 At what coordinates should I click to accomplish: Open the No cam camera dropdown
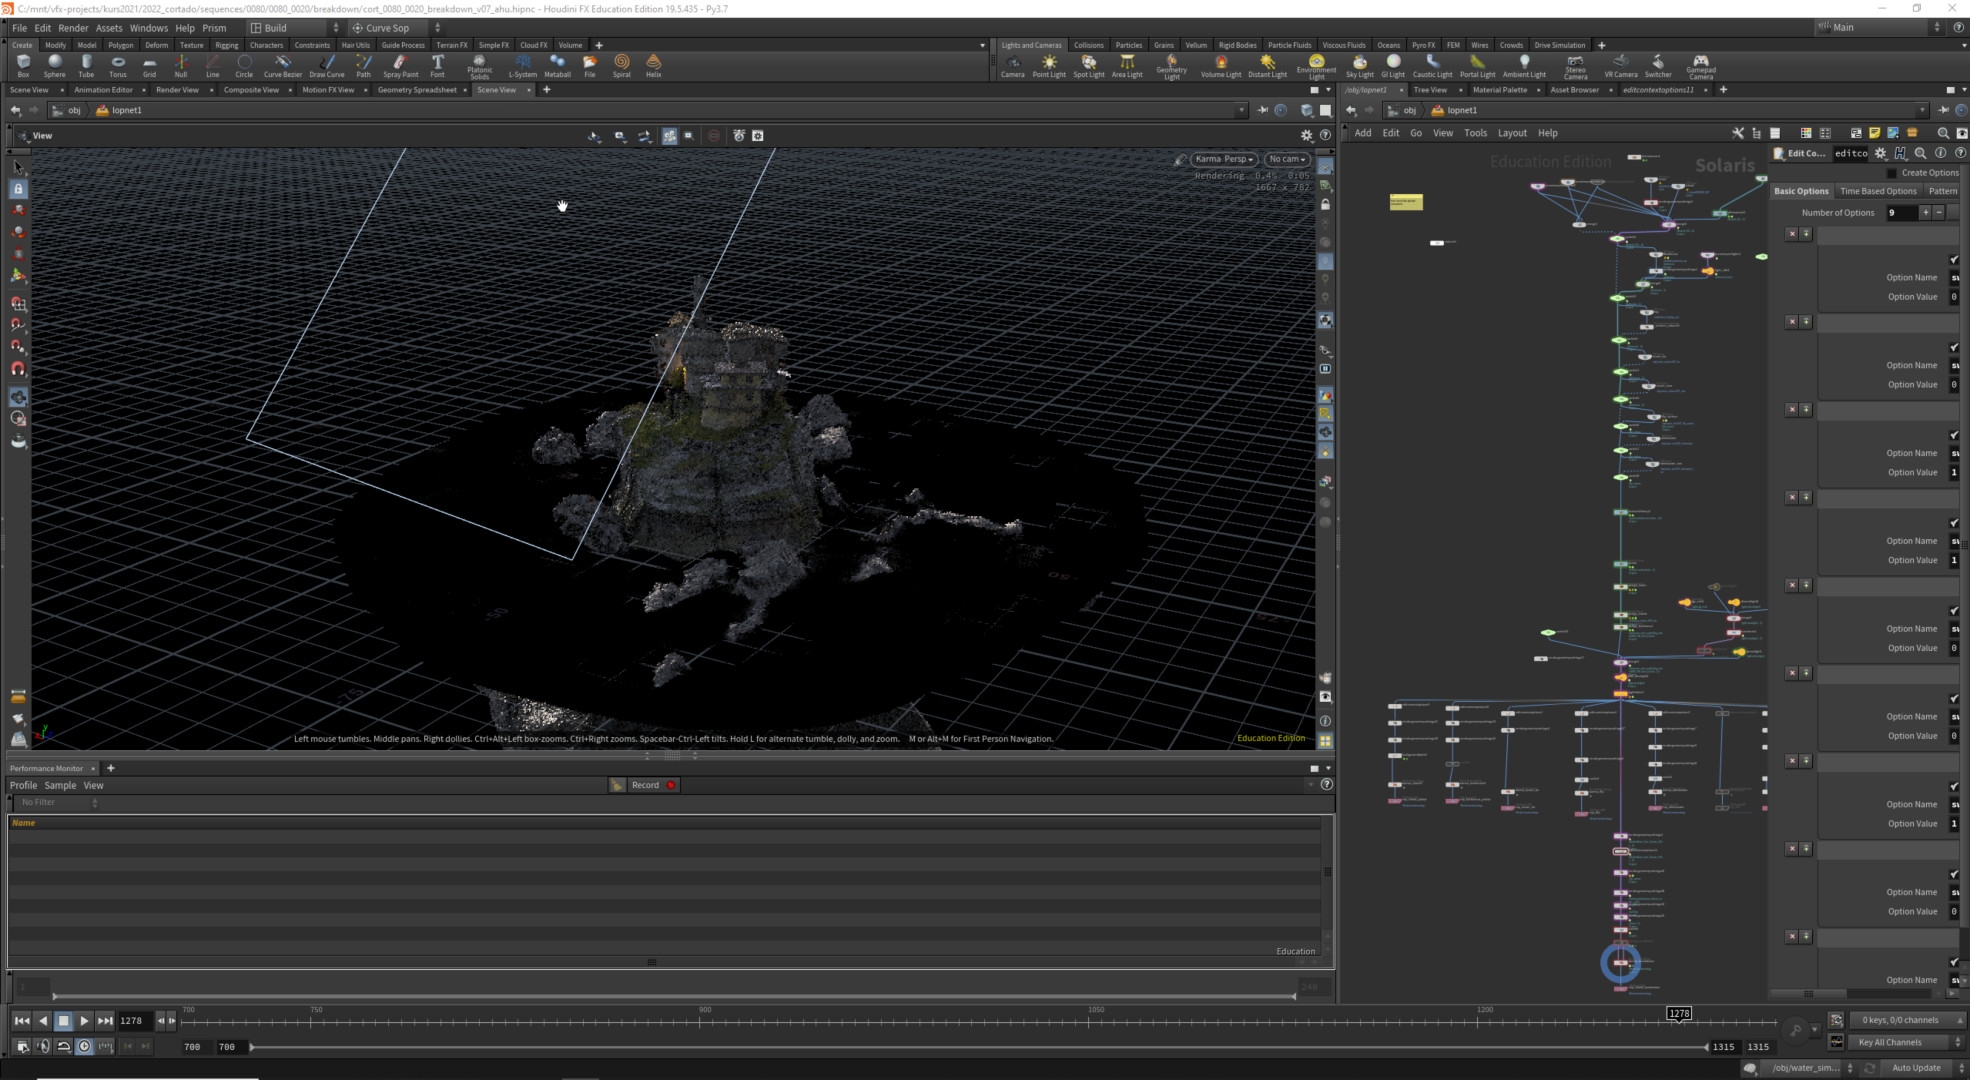click(1287, 159)
